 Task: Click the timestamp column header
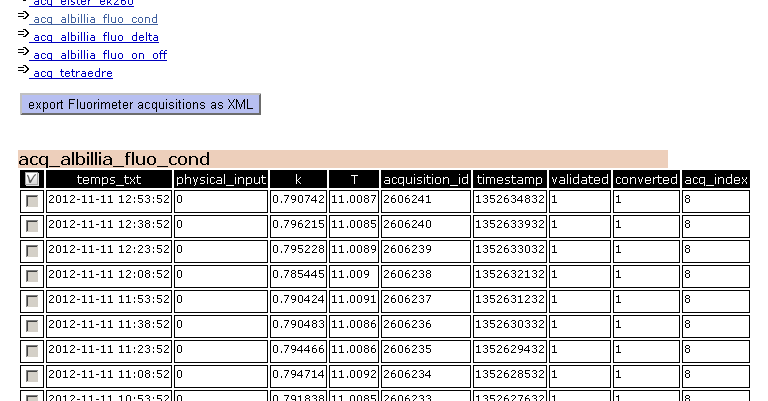[x=510, y=179]
